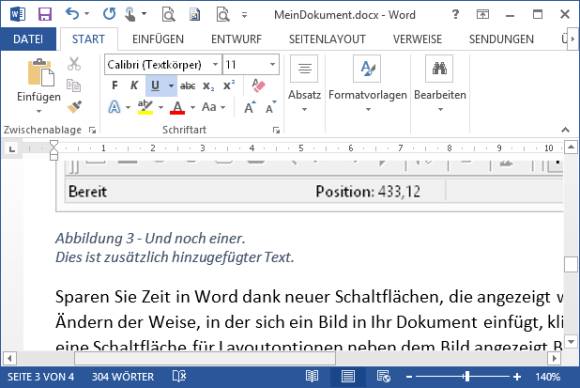
Task: Toggle superscript formatting
Action: [229, 85]
